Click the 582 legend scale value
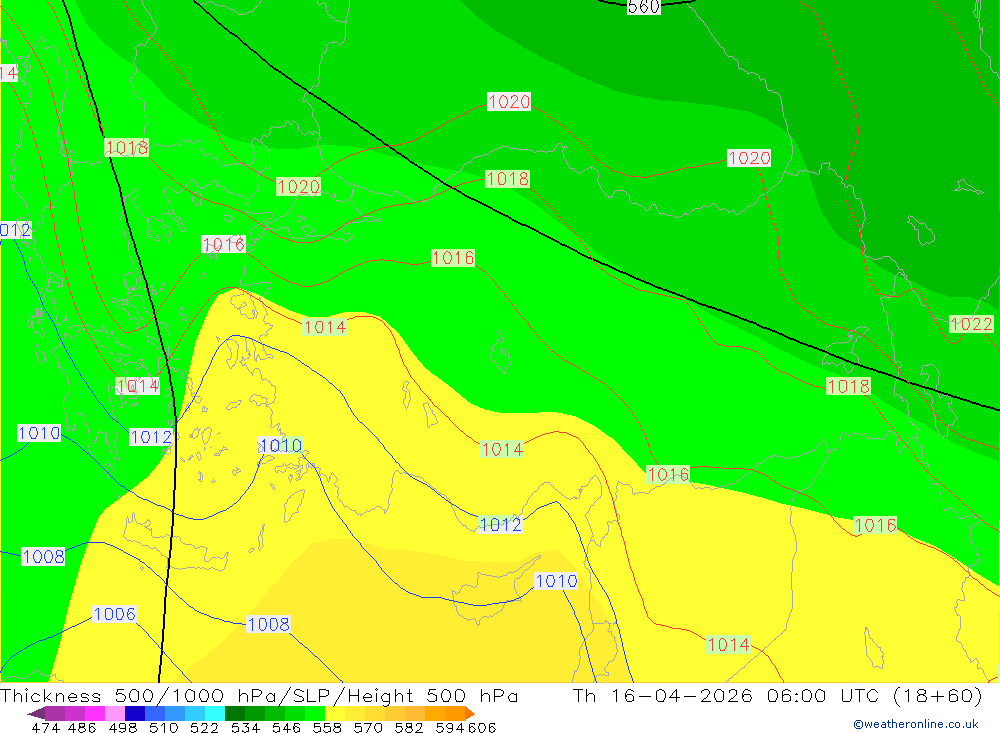 tap(408, 727)
